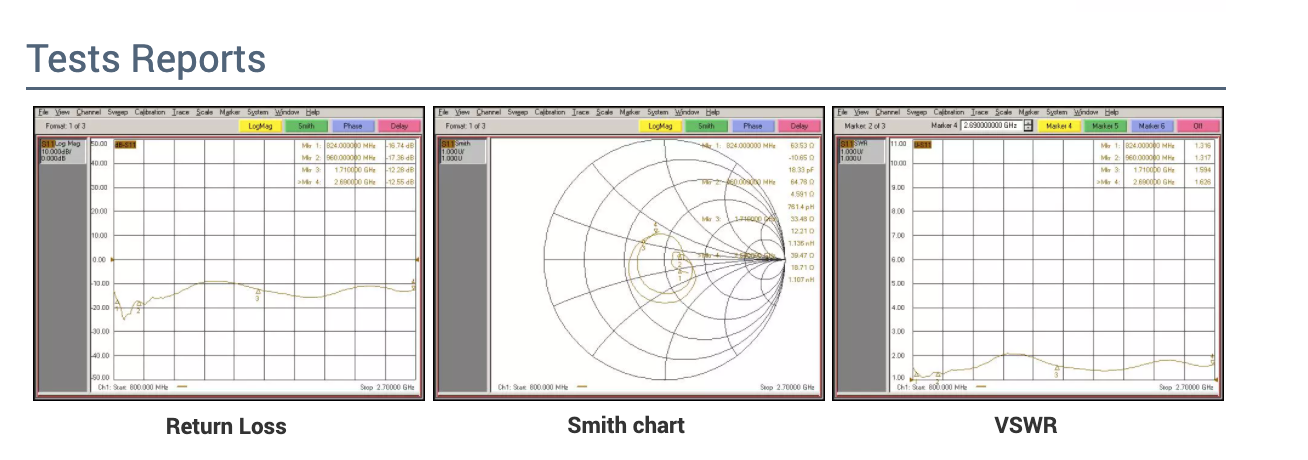1308x460 pixels.
Task: Click S11 Log Mag trace label
Action: pyautogui.click(x=55, y=144)
